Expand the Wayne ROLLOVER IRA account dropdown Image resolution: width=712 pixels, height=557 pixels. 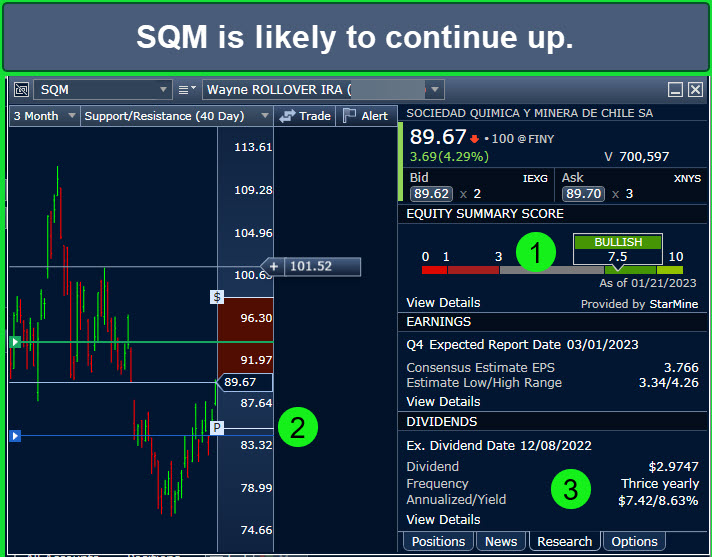tap(433, 90)
